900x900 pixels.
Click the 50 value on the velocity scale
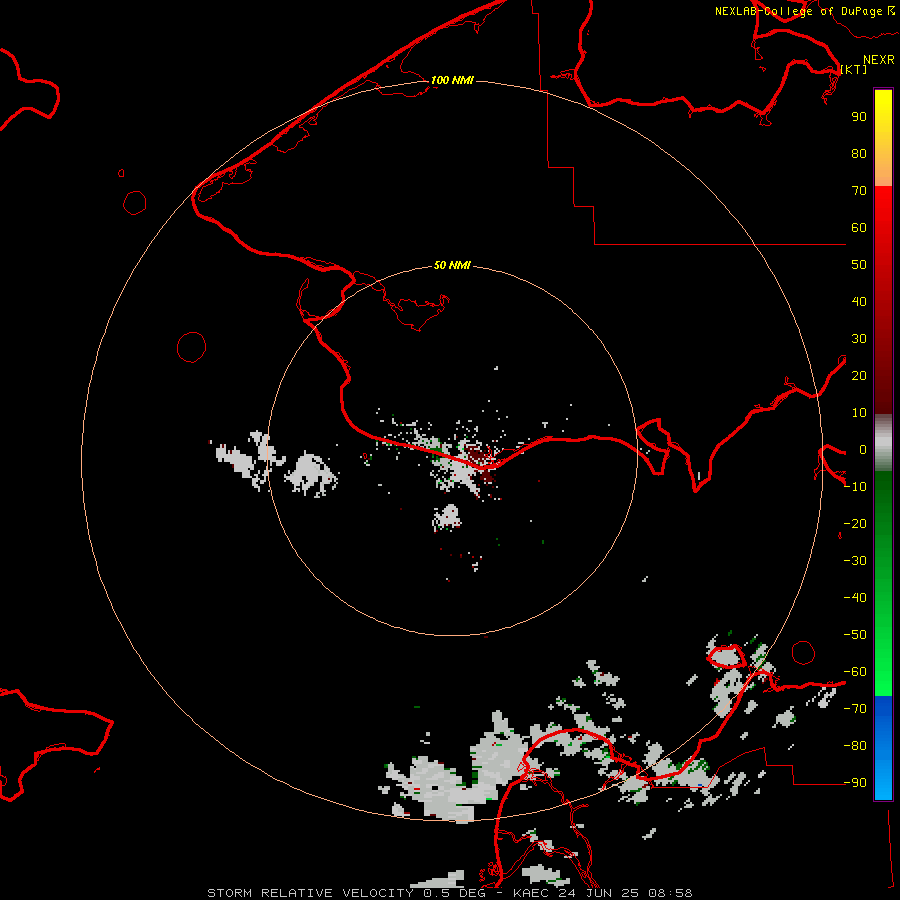tap(859, 265)
